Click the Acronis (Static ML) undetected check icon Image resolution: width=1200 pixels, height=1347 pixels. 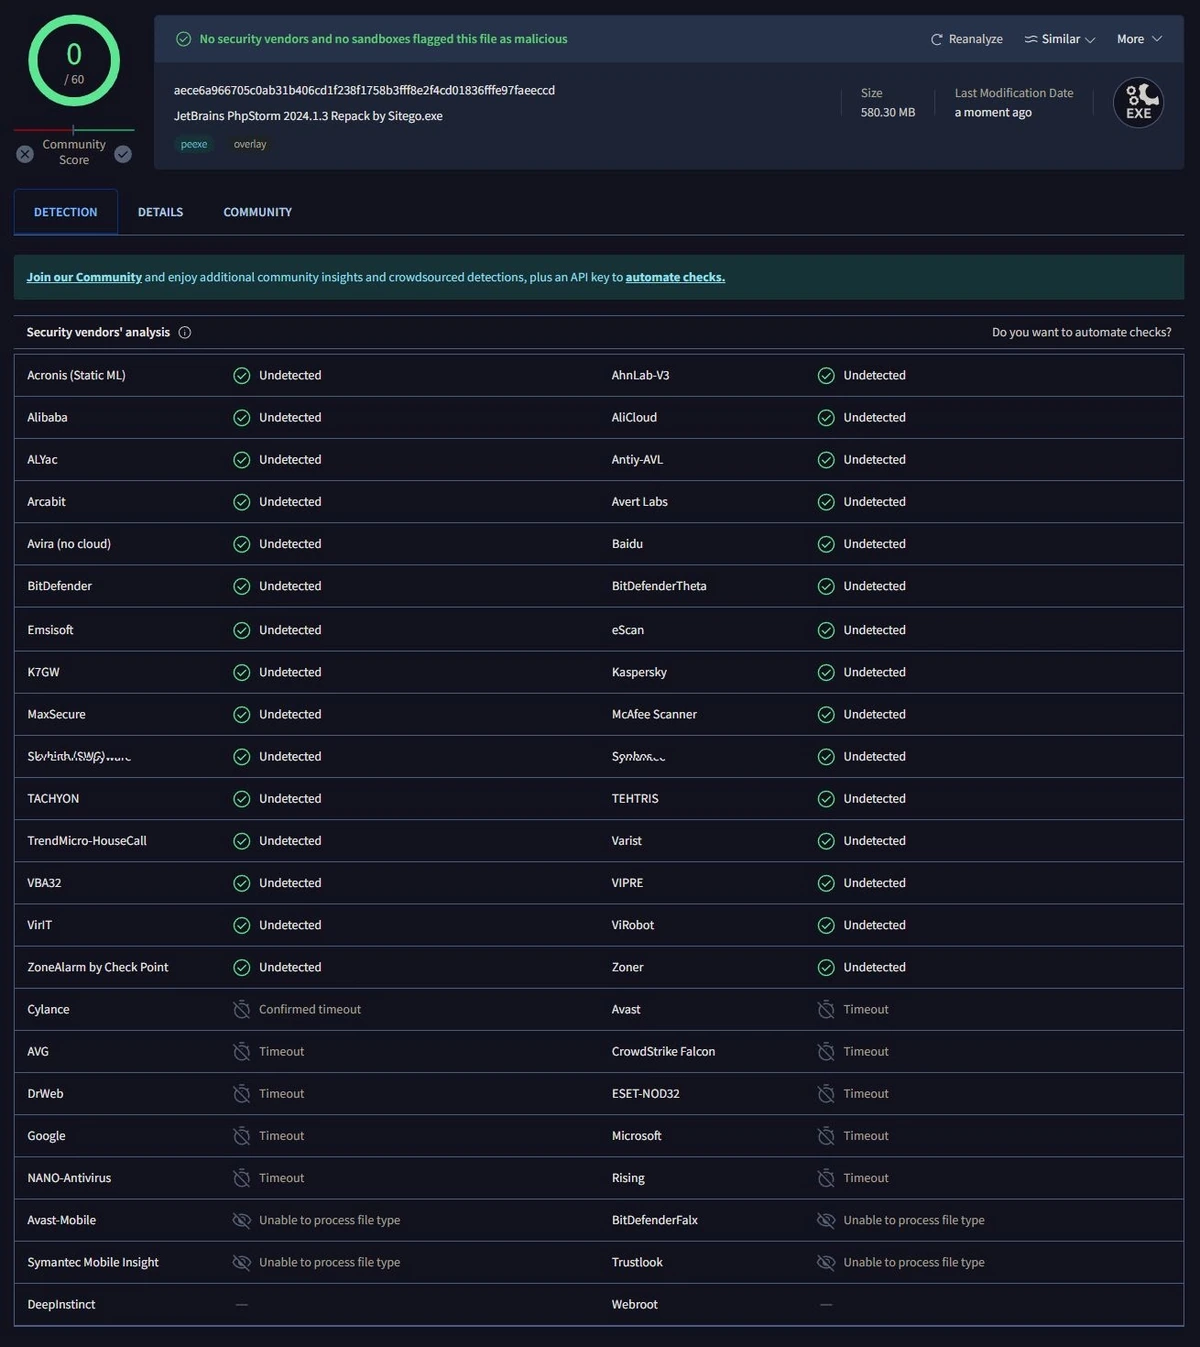[241, 376]
